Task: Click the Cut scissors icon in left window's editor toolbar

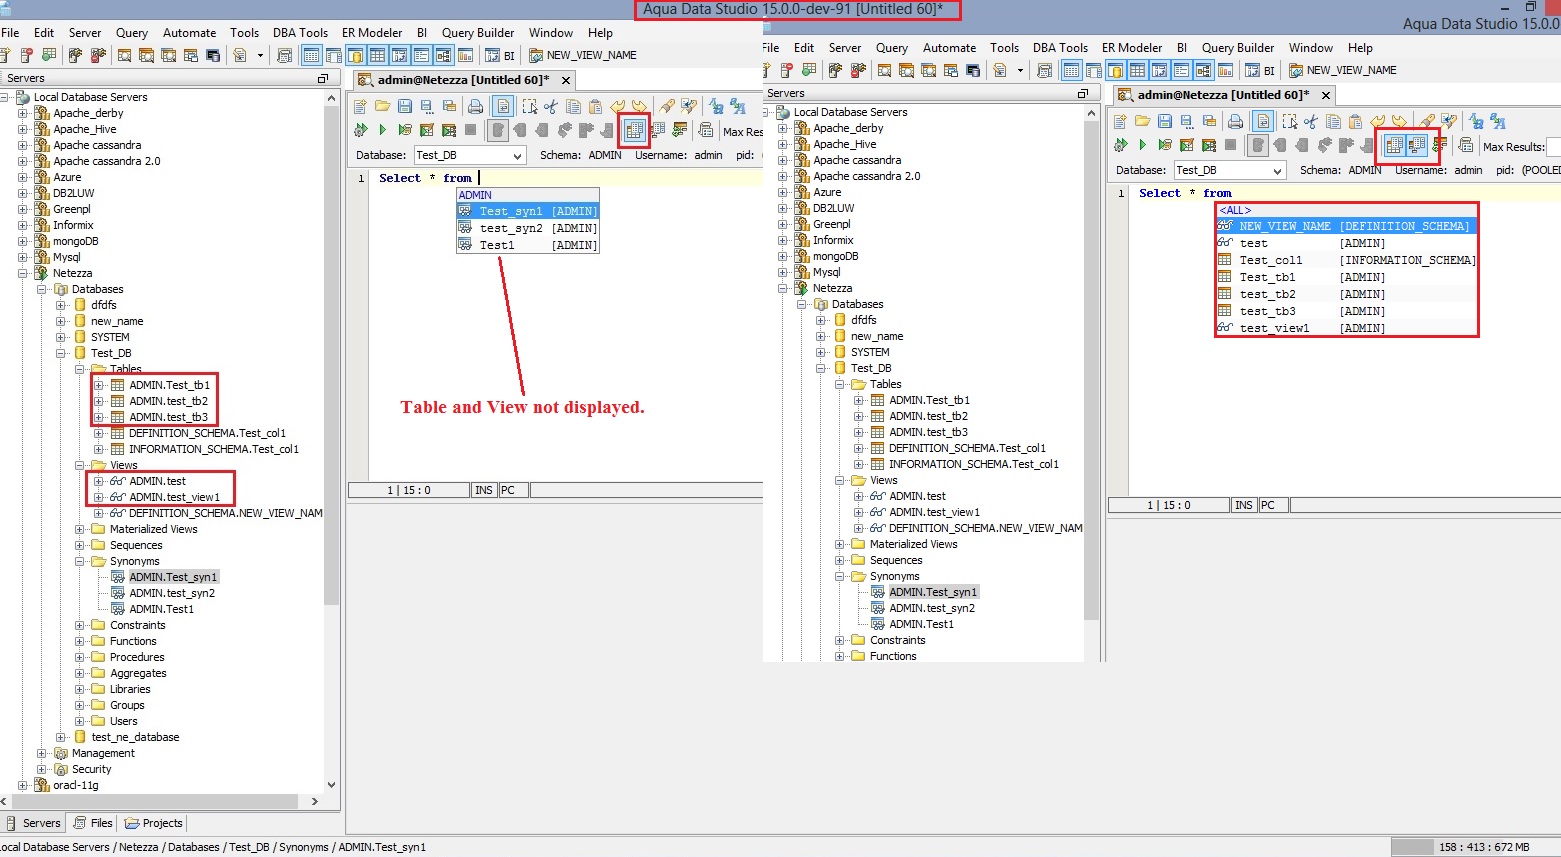Action: 550,106
